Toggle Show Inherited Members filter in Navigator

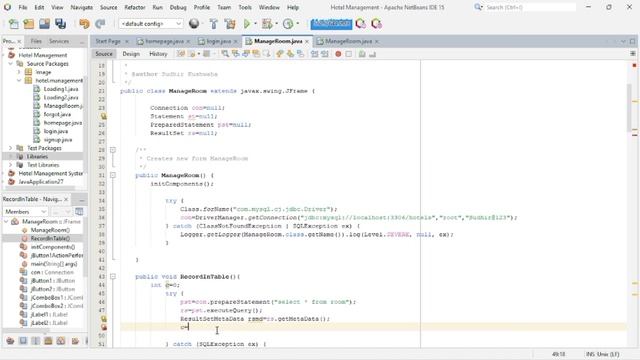(10, 340)
